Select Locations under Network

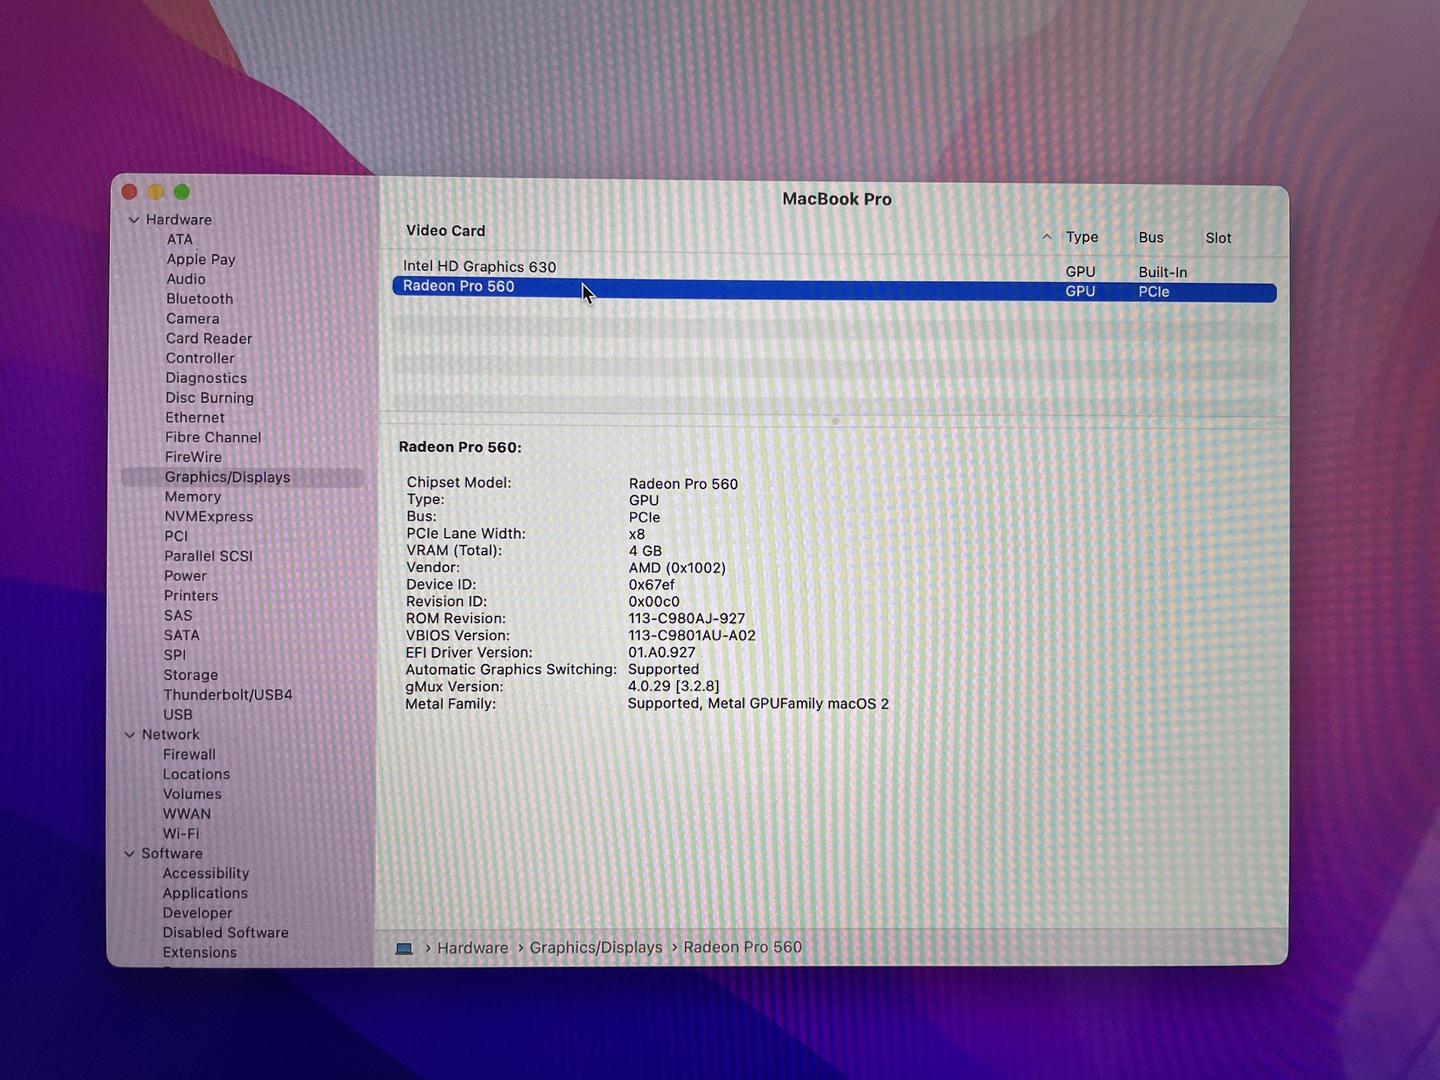tap(196, 775)
